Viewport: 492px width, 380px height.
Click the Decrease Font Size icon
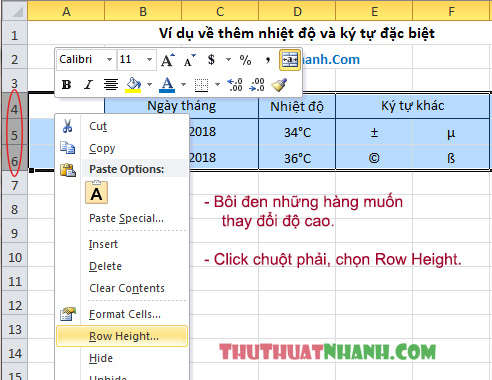(190, 60)
